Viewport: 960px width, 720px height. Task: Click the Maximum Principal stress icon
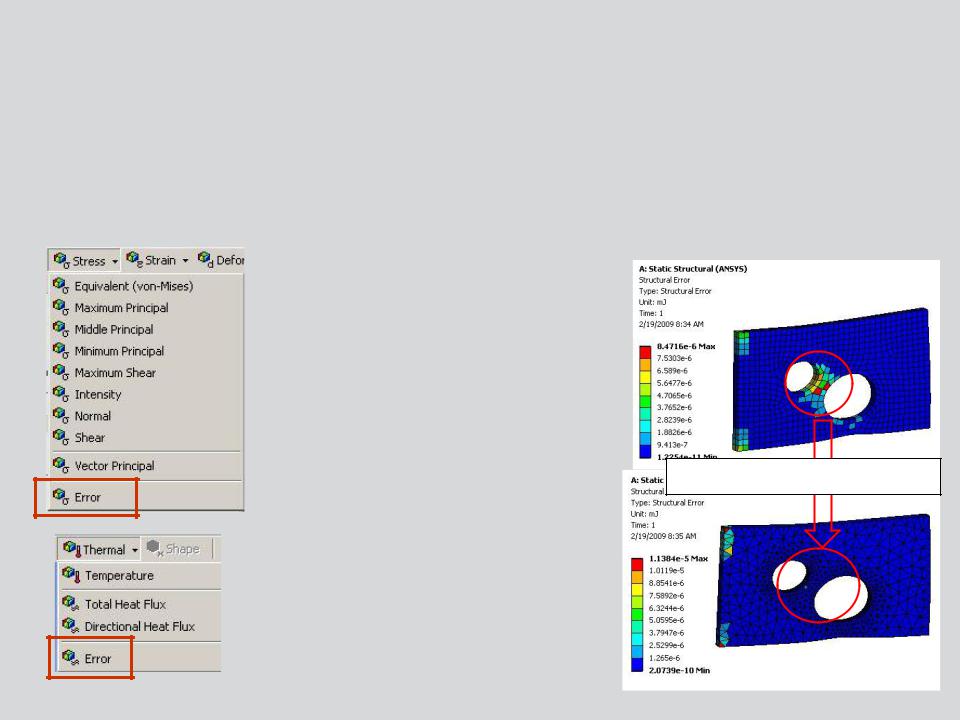click(x=61, y=307)
